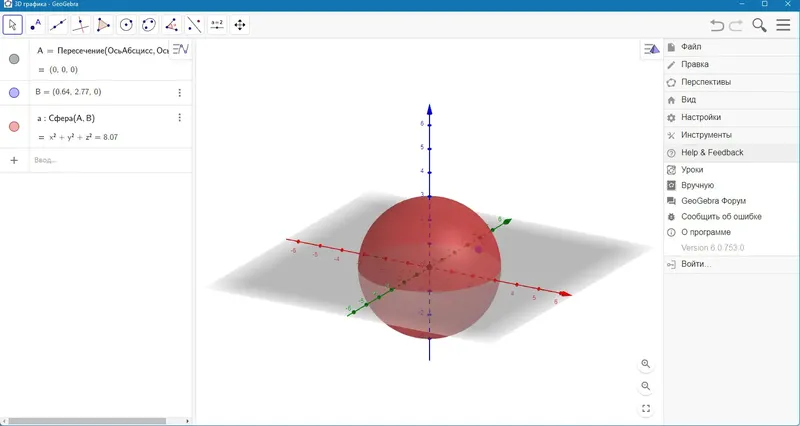Screen dimensions: 800x426
Task: Open the algebra view style bar
Action: [x=181, y=49]
